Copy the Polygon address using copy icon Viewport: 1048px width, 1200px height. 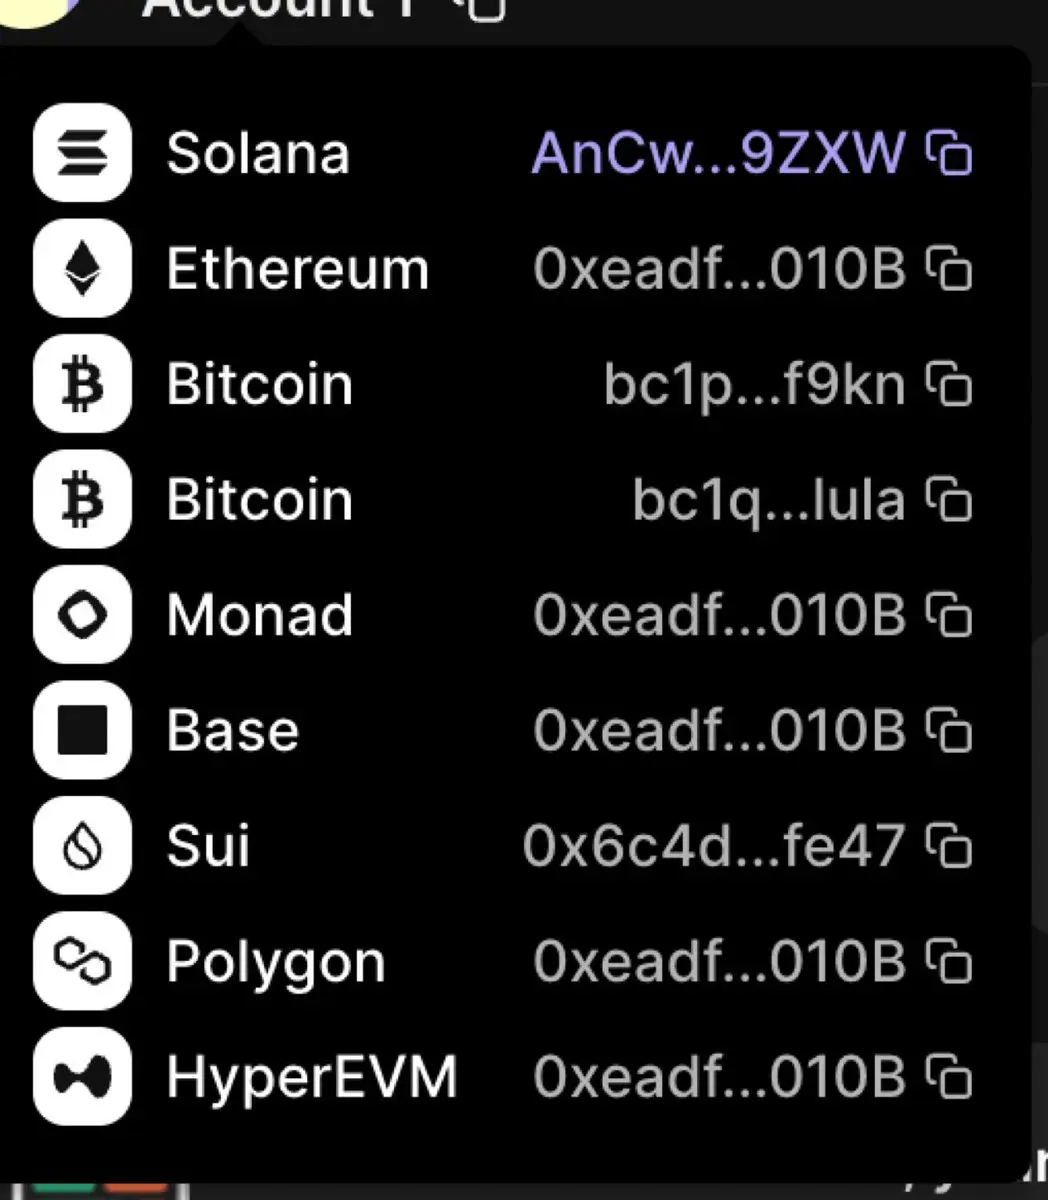948,961
